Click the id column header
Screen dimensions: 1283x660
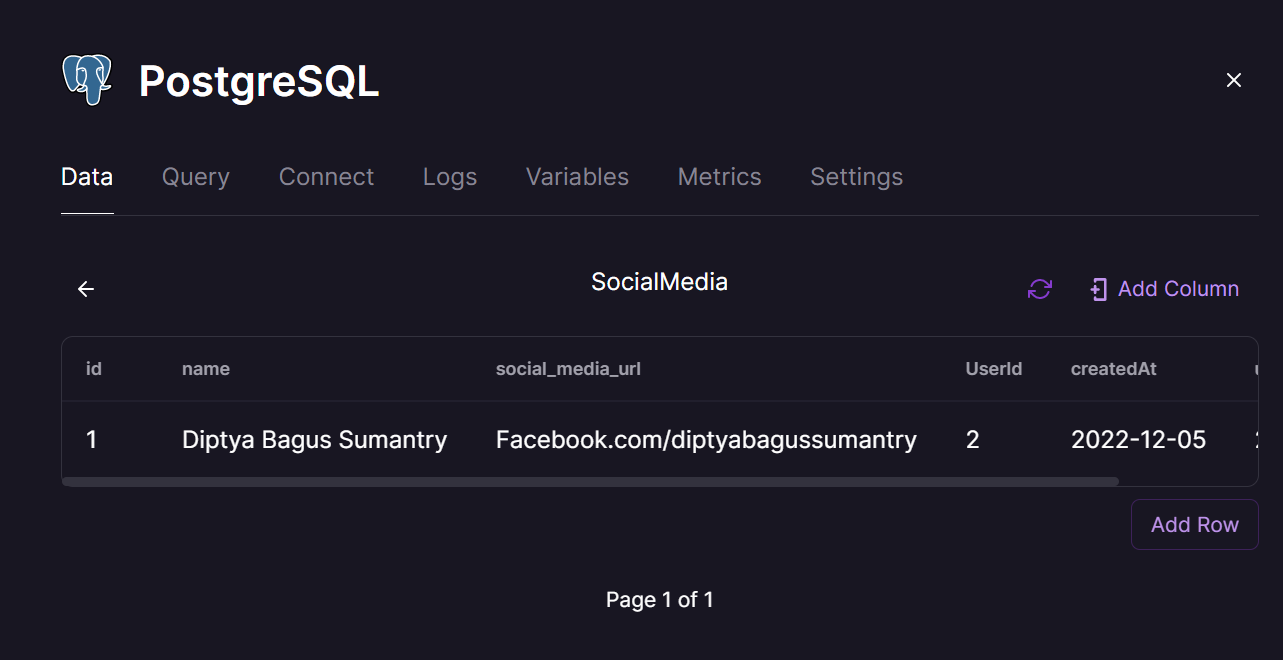coord(93,368)
